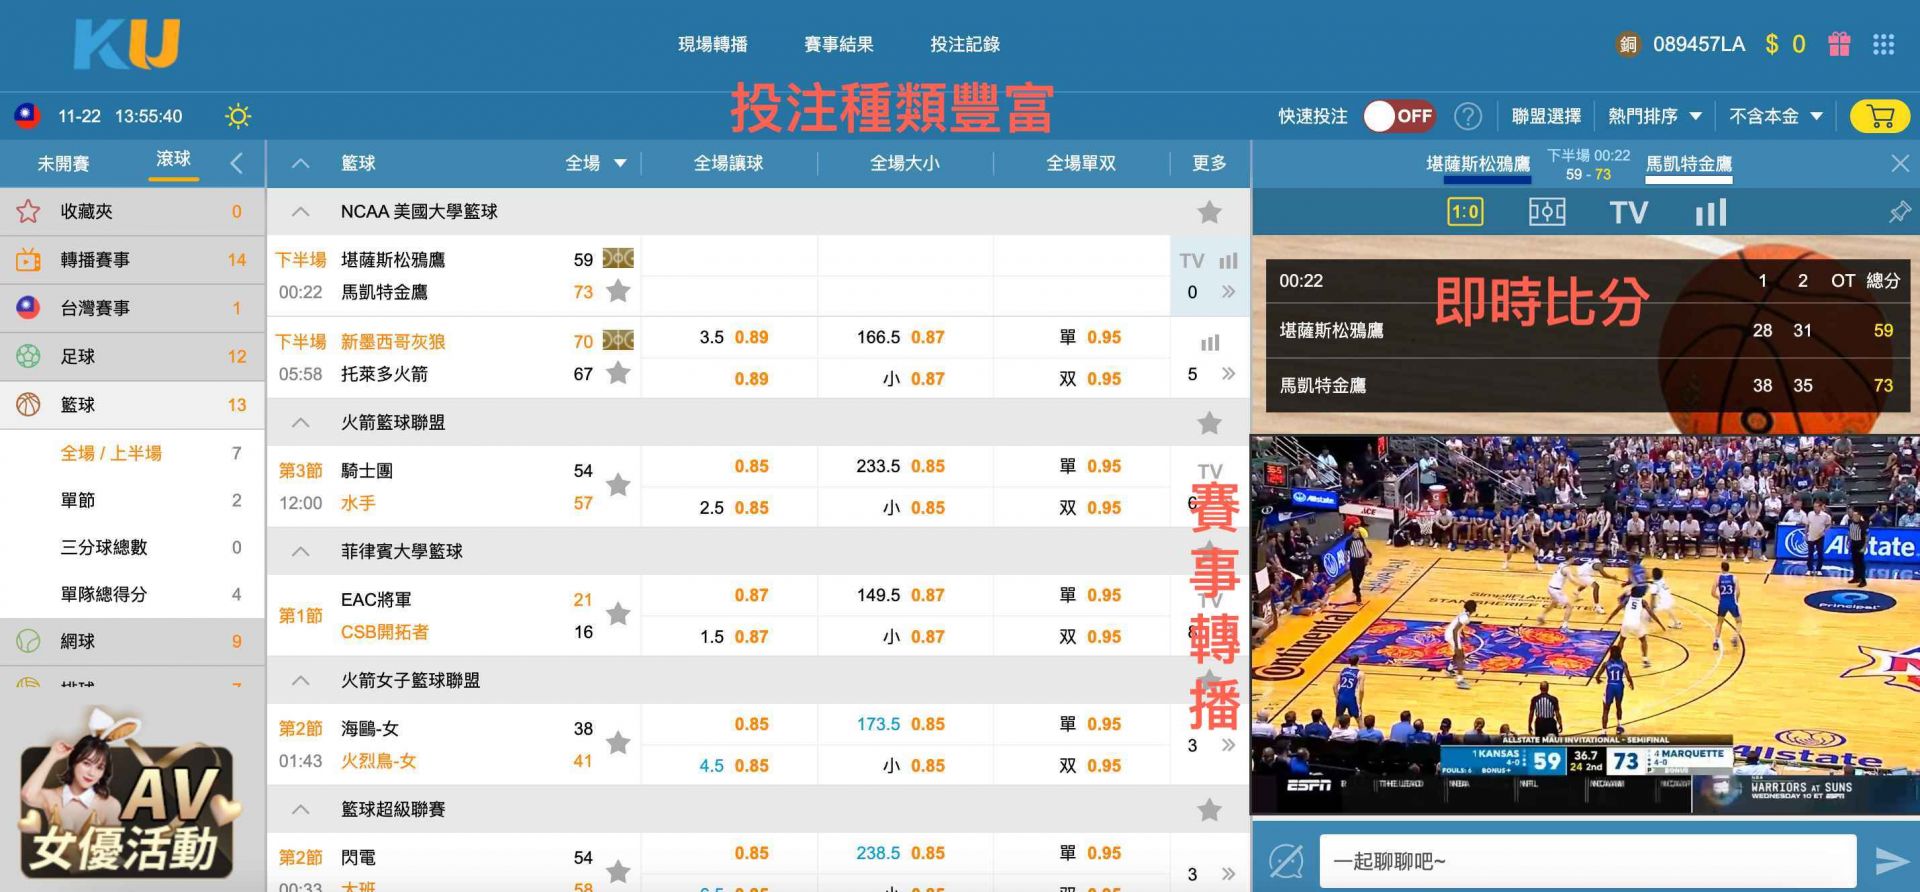Viewport: 1920px width, 892px height.
Task: Go to 現場轉播 live broadcast
Action: pos(713,44)
